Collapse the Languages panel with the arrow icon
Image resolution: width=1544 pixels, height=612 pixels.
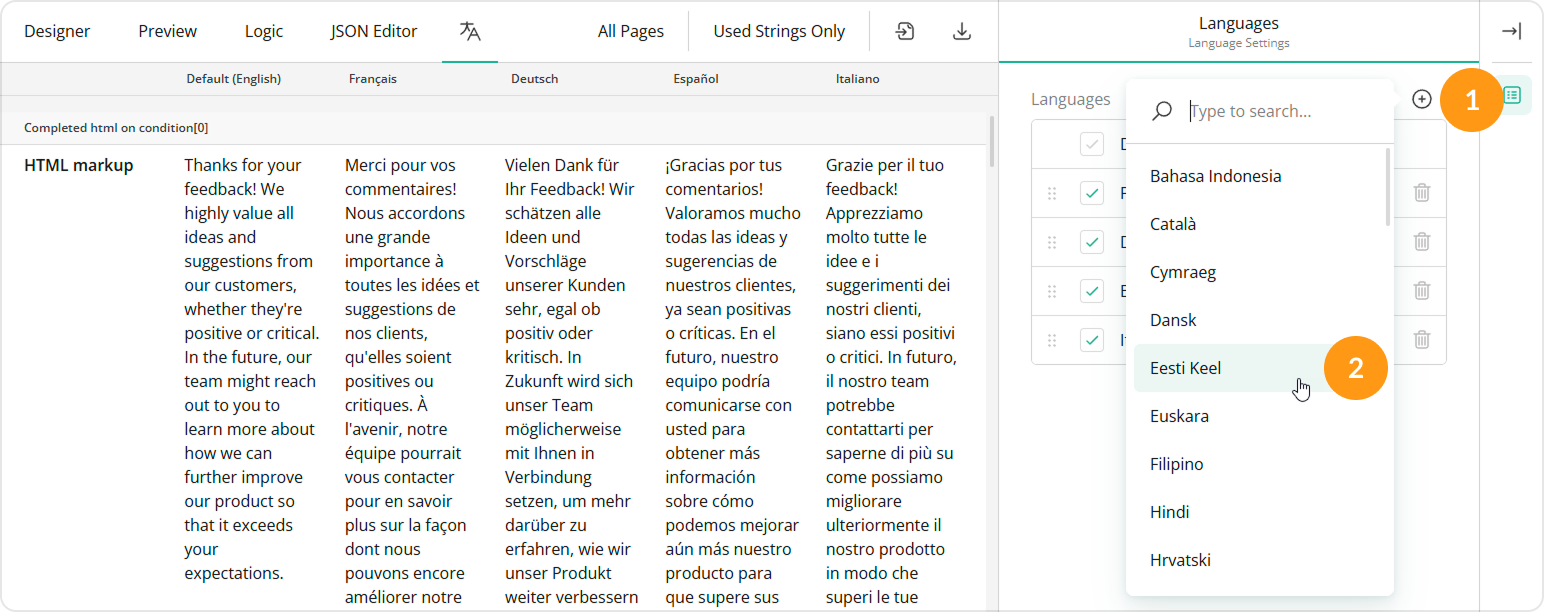tap(1511, 31)
